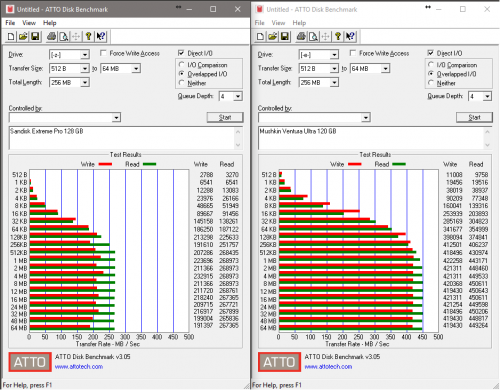The image size is (500, 390).
Task: Click Open folder icon in left ATTO window
Action: [23, 36]
